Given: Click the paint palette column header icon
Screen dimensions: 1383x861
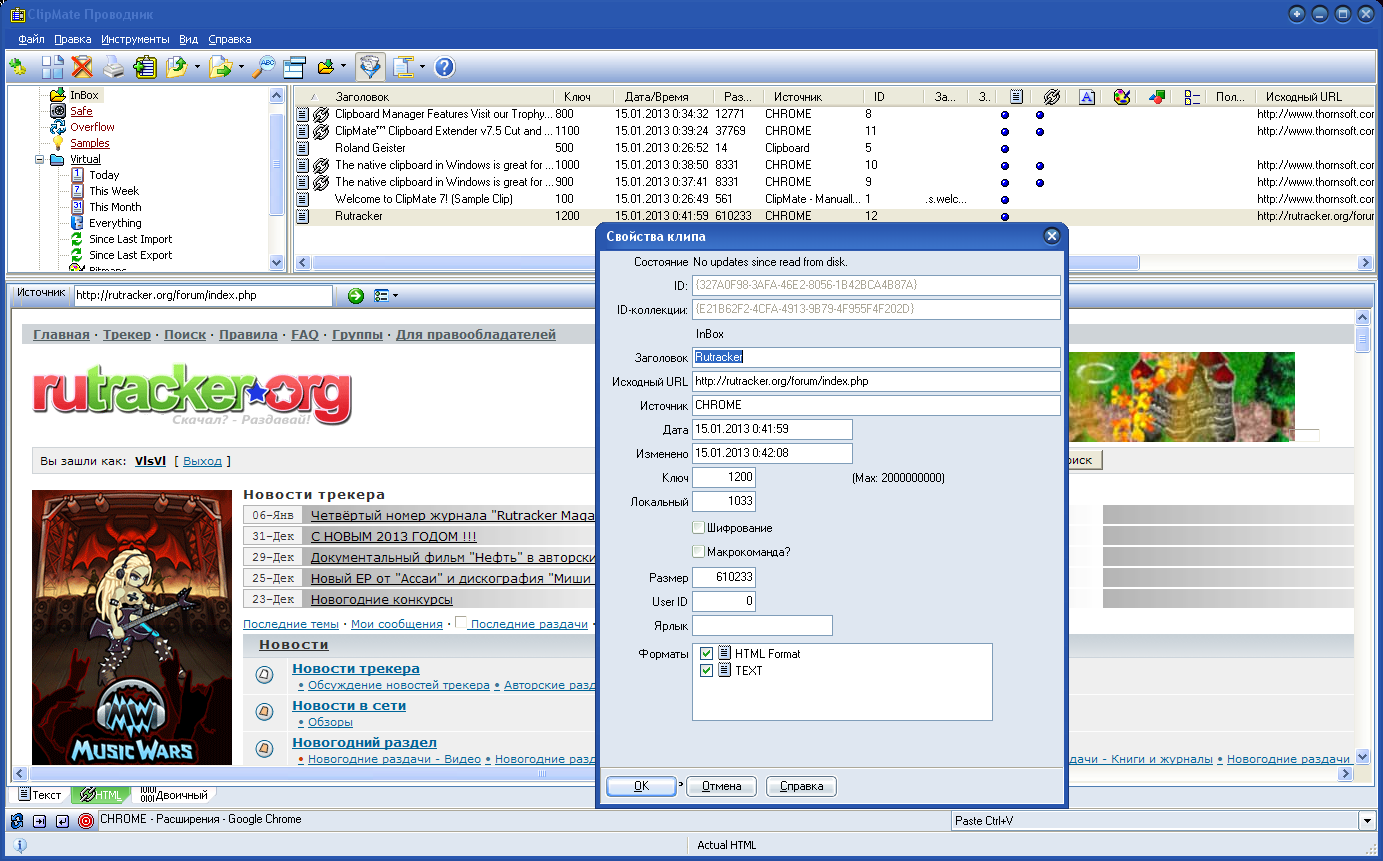Looking at the screenshot, I should 1122,97.
